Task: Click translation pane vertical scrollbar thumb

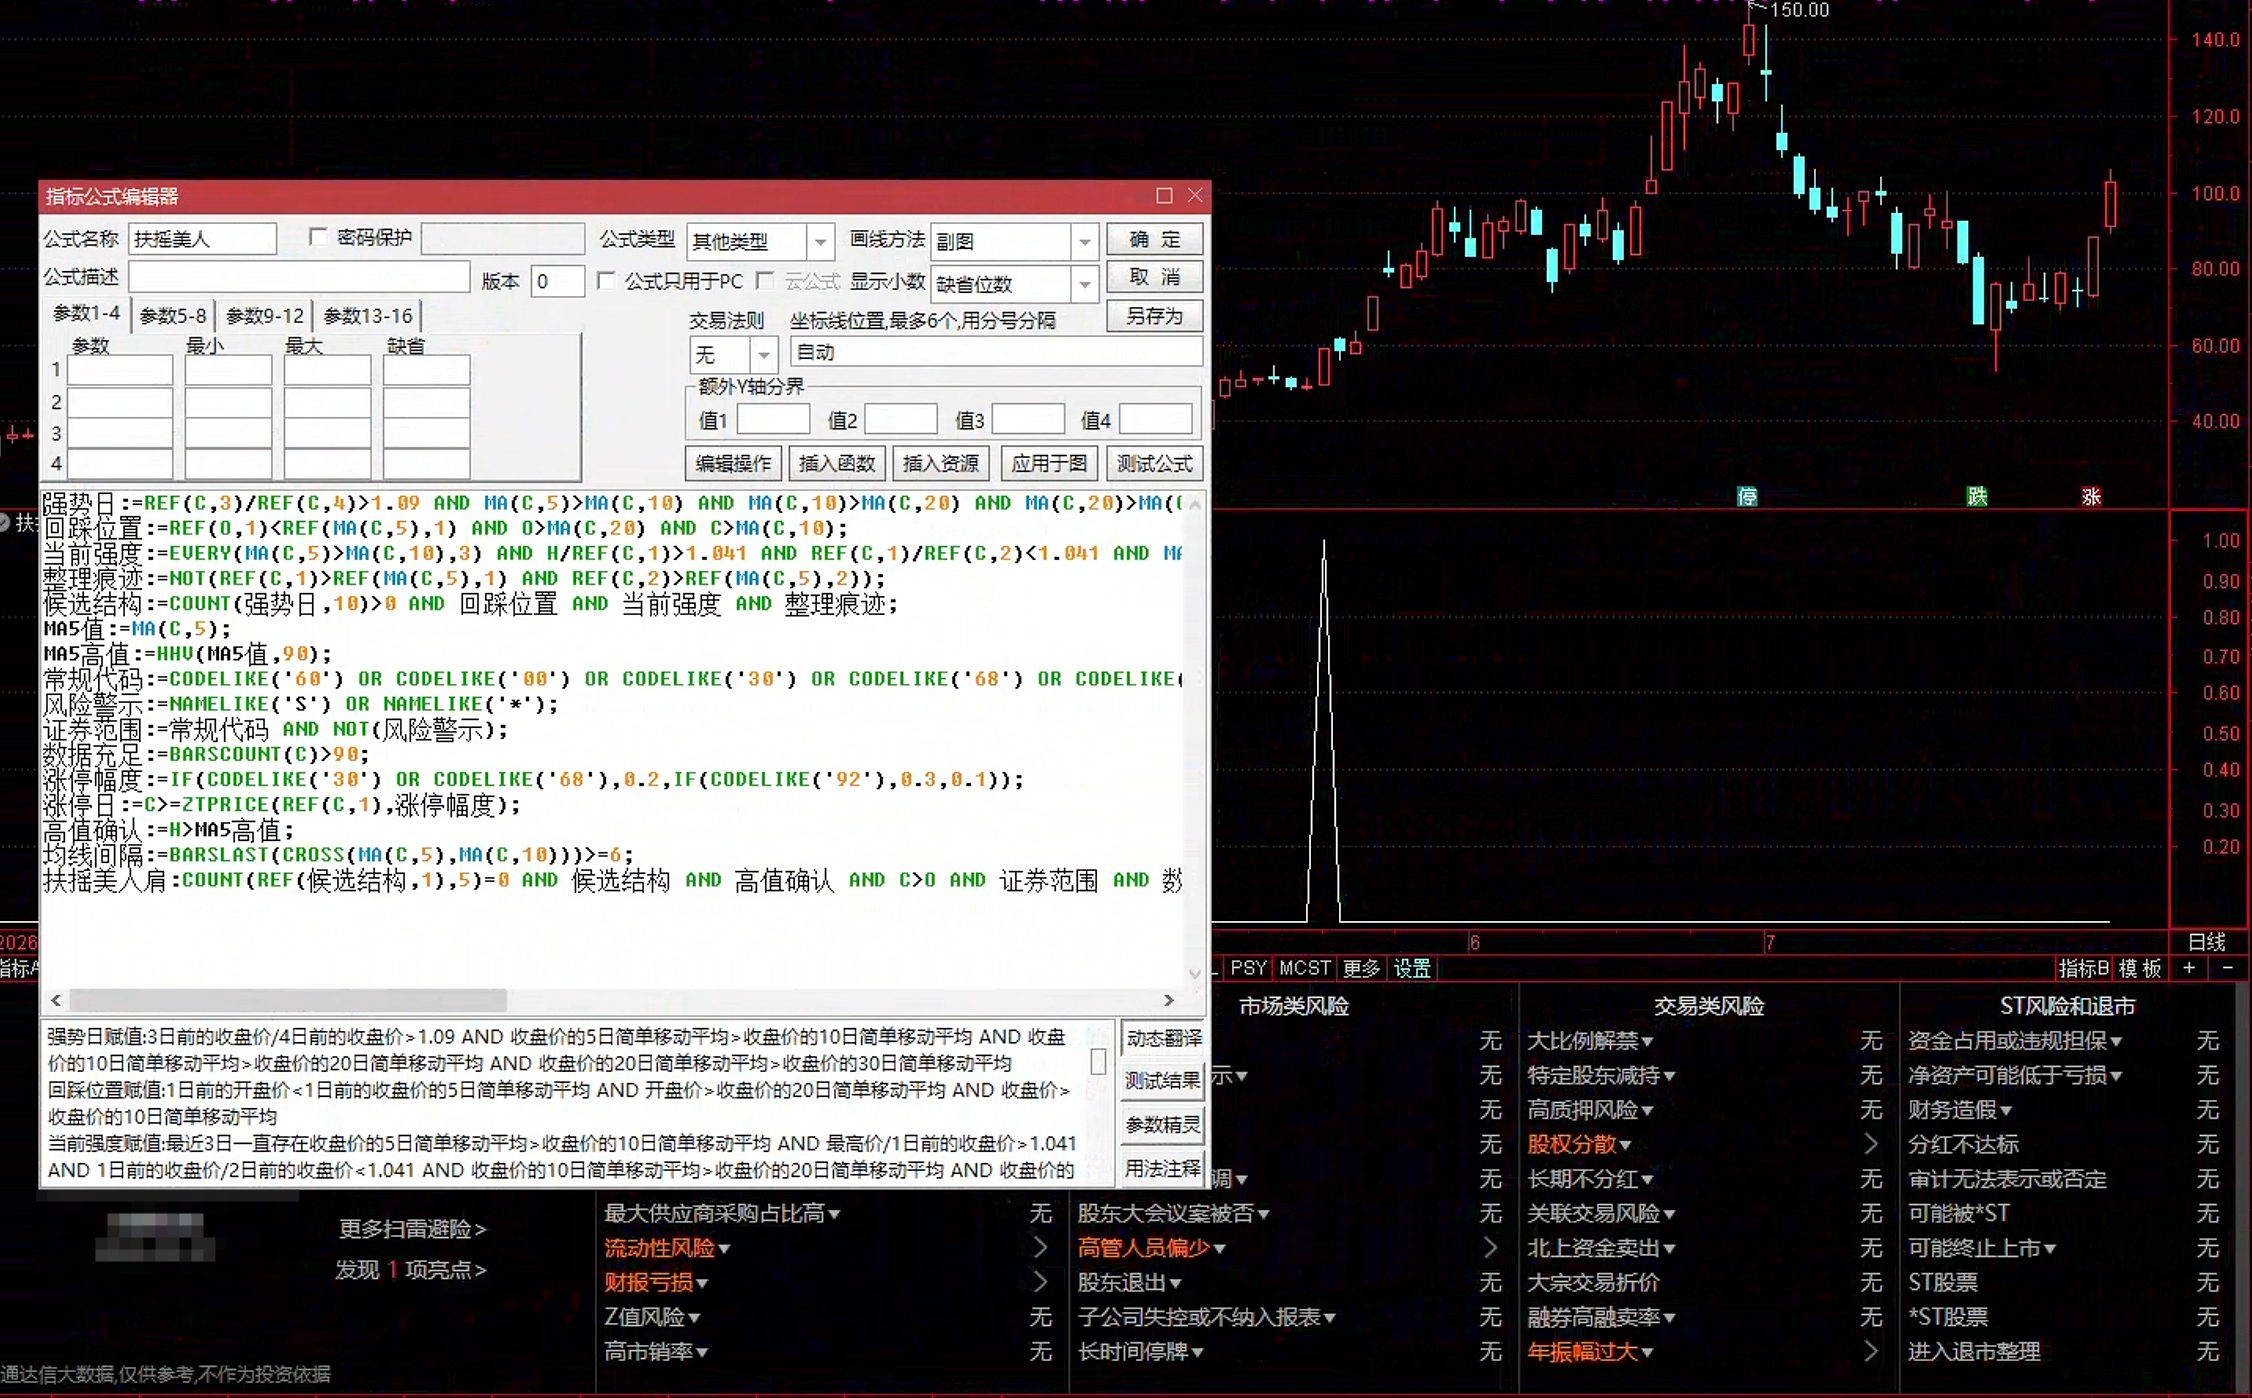Action: coord(1098,1061)
